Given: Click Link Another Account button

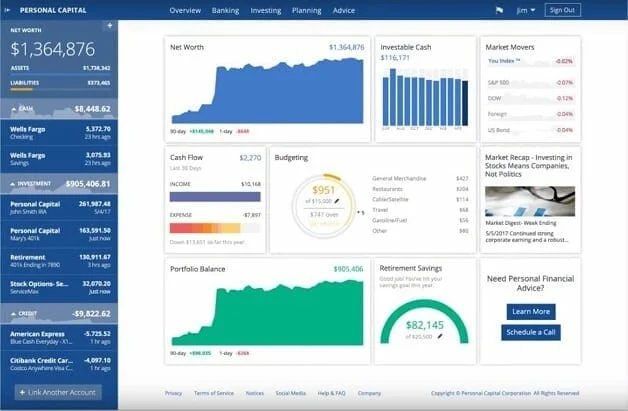Looking at the screenshot, I should 58,393.
